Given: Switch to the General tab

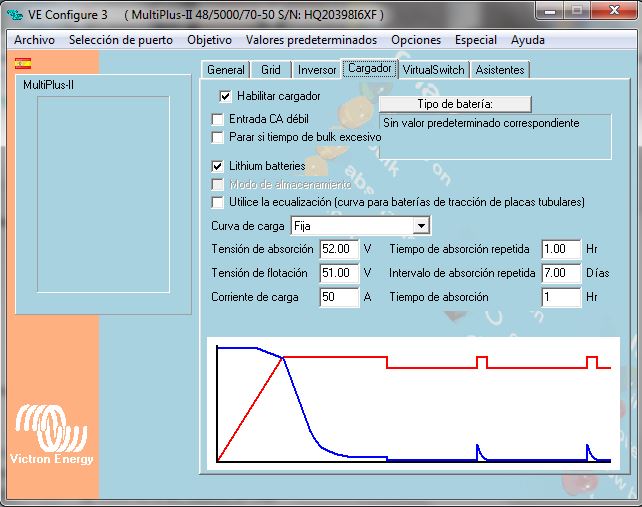Looking at the screenshot, I should tap(226, 70).
